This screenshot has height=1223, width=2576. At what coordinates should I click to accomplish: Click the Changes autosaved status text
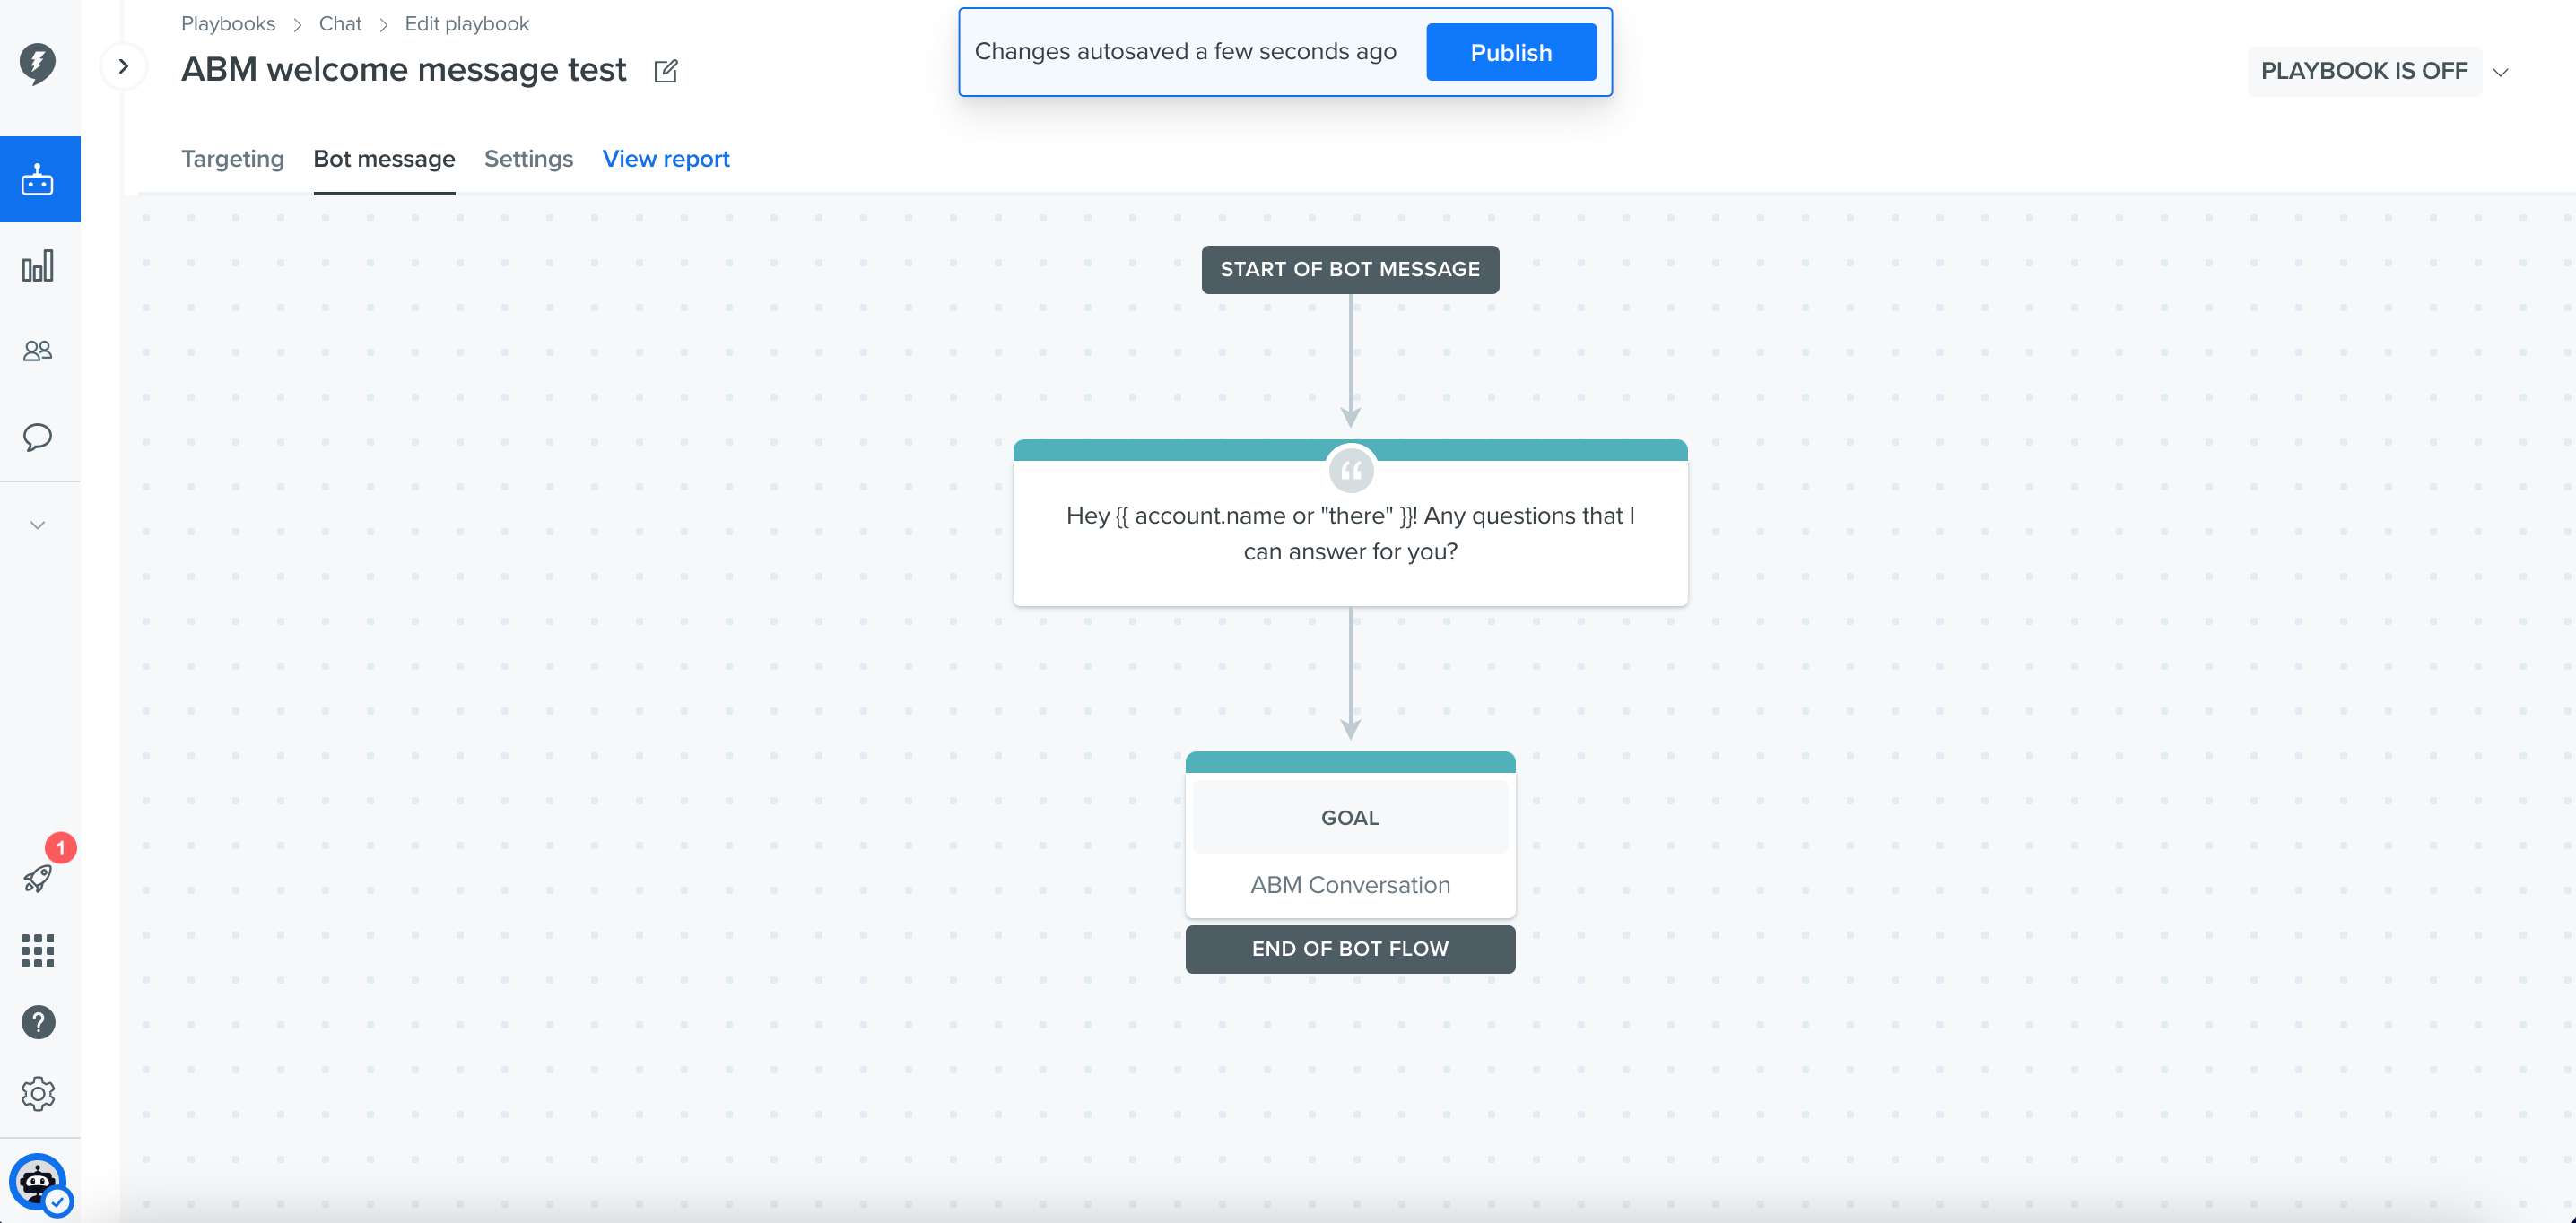1185,52
